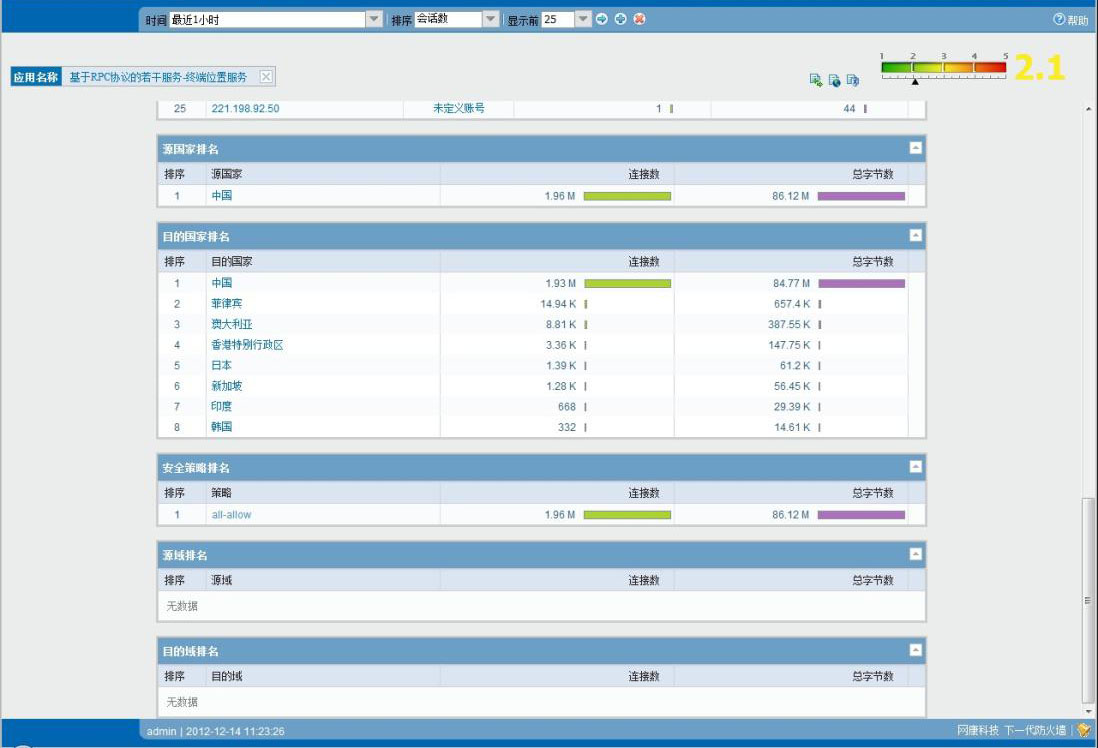The height and width of the screenshot is (748, 1098).
Task: Open the 显示前 count dropdown arrow
Action: (x=583, y=19)
